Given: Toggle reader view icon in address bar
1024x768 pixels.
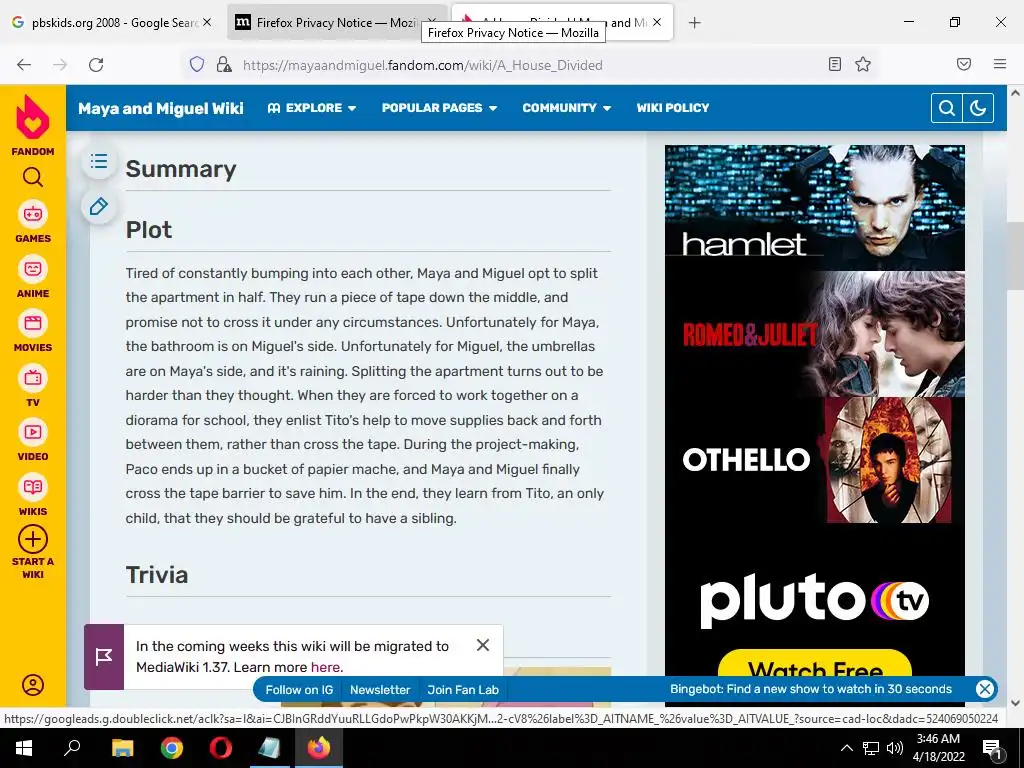Looking at the screenshot, I should point(835,64).
